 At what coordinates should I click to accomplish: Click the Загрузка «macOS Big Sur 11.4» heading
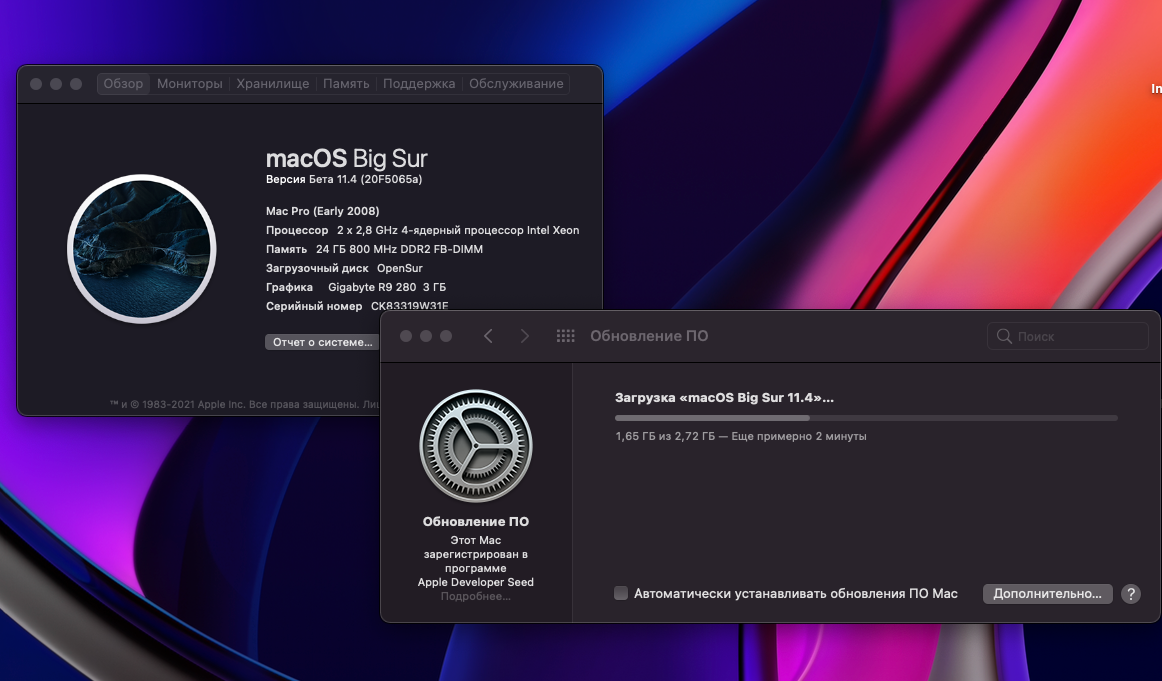click(724, 398)
